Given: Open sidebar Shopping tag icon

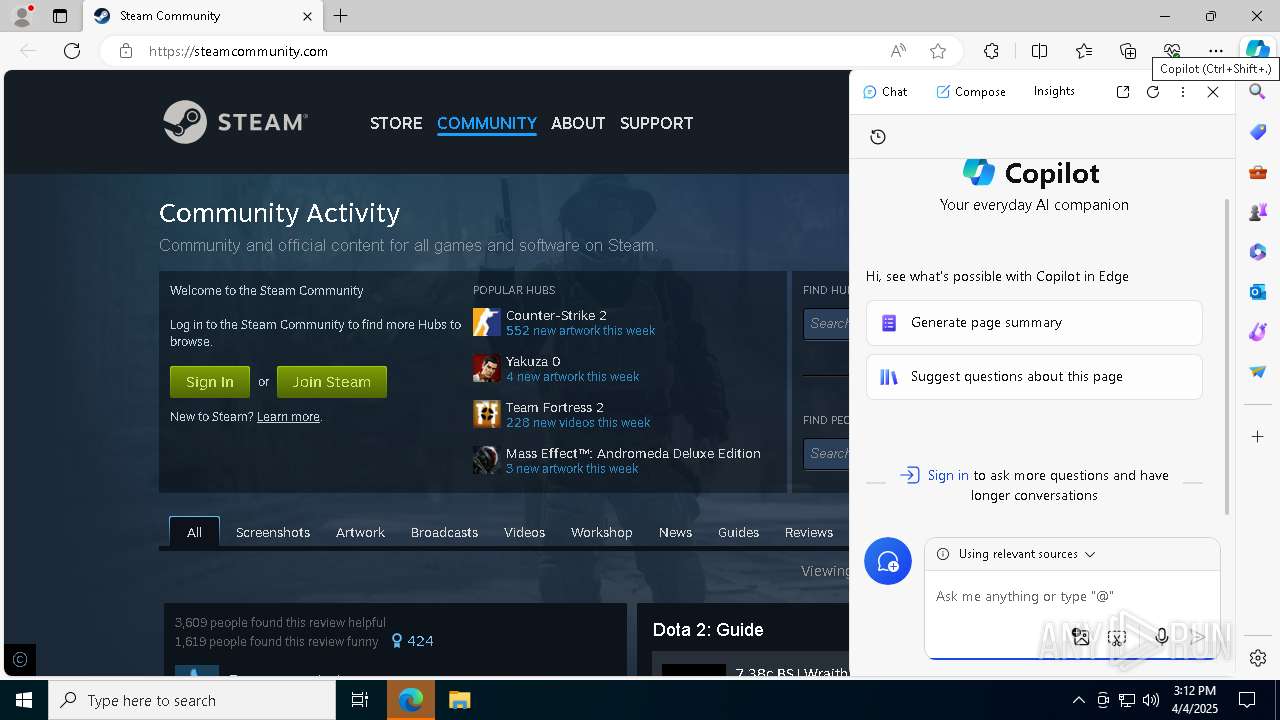Looking at the screenshot, I should pyautogui.click(x=1258, y=132).
